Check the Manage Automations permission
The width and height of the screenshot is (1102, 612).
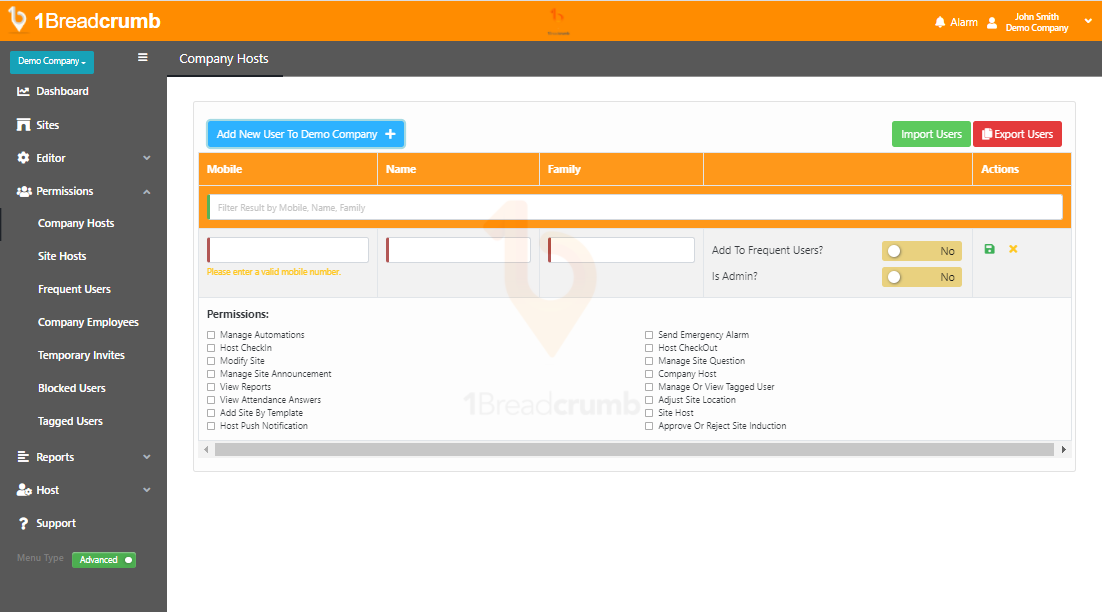point(211,335)
